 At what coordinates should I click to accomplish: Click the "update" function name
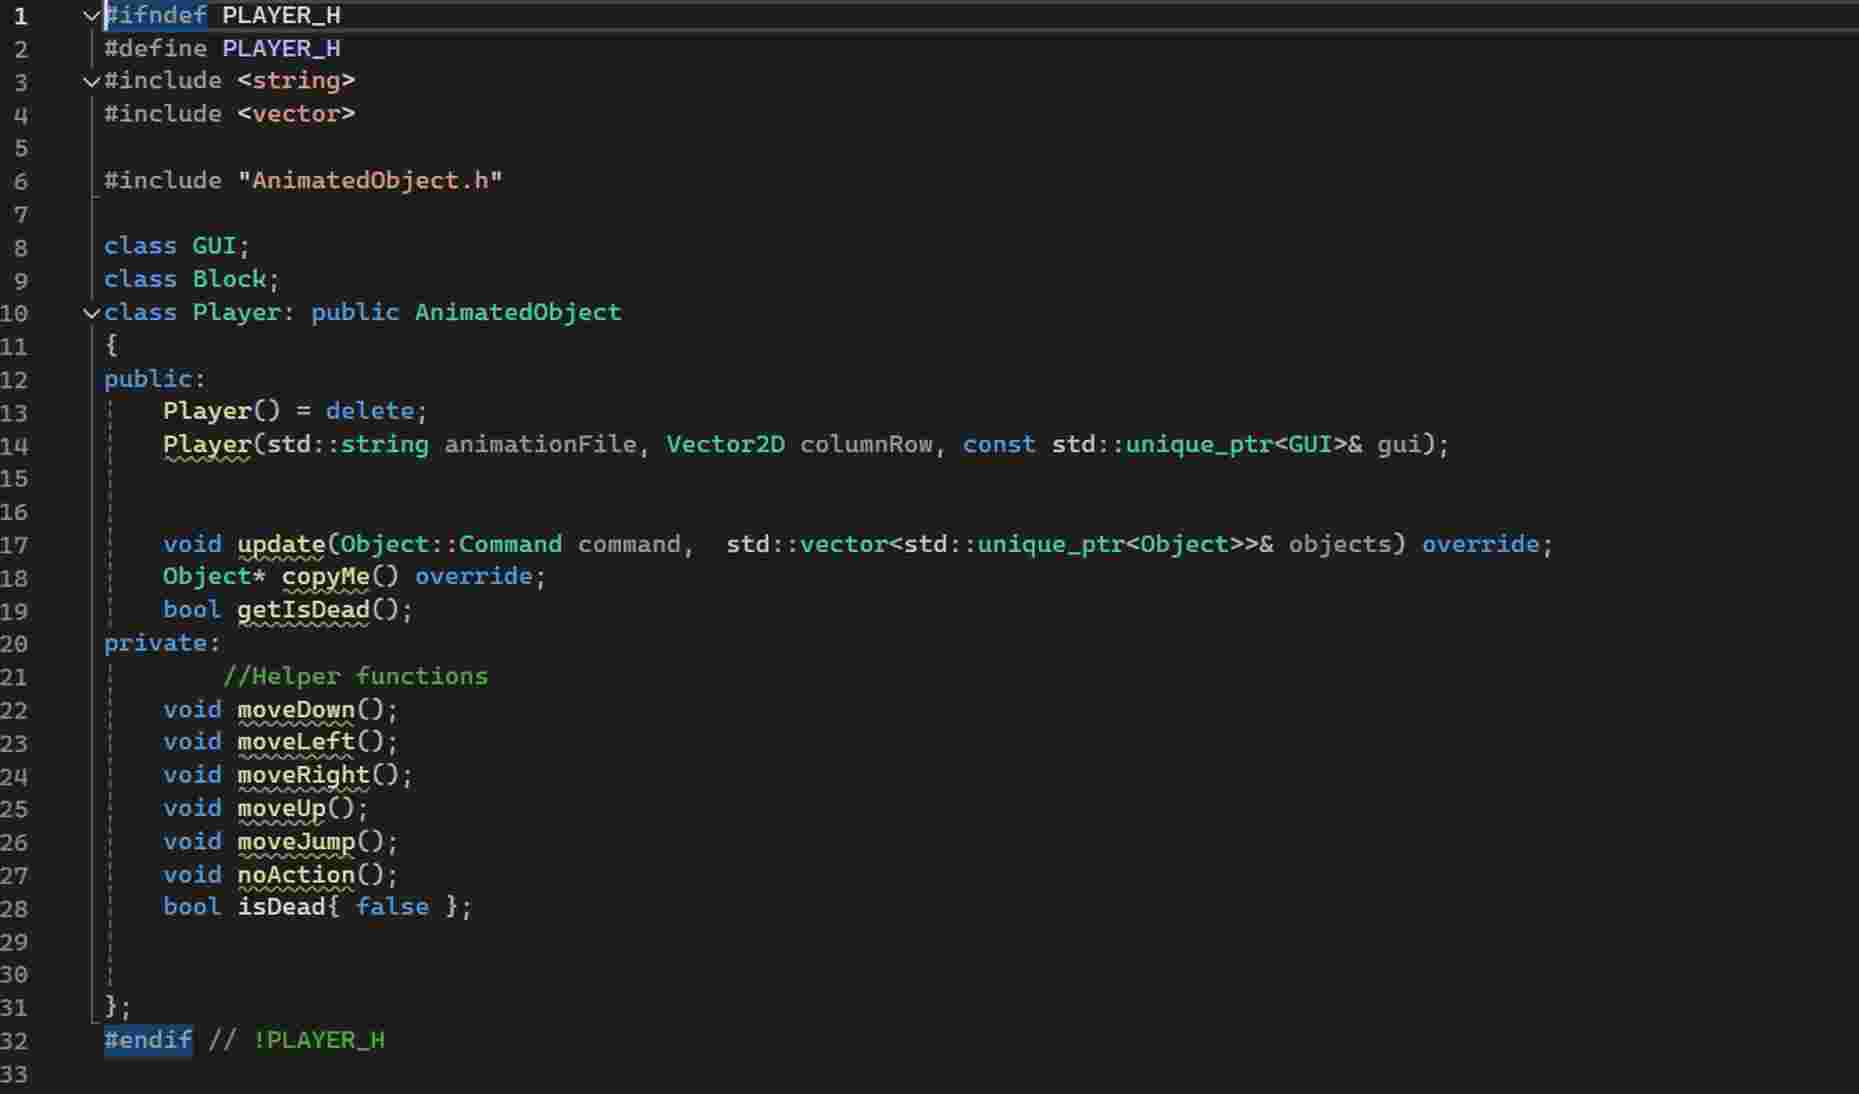(x=281, y=544)
